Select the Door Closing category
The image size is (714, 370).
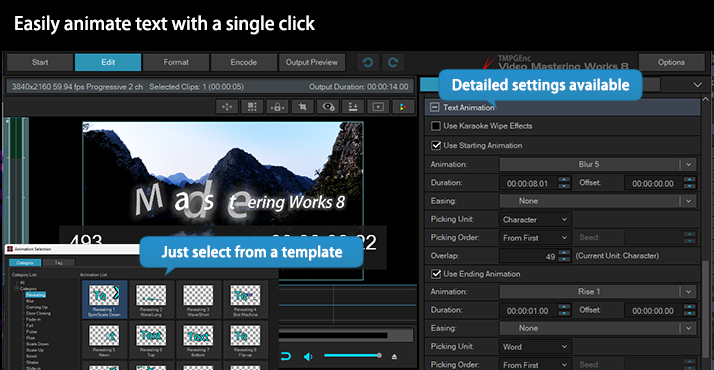pyautogui.click(x=38, y=313)
